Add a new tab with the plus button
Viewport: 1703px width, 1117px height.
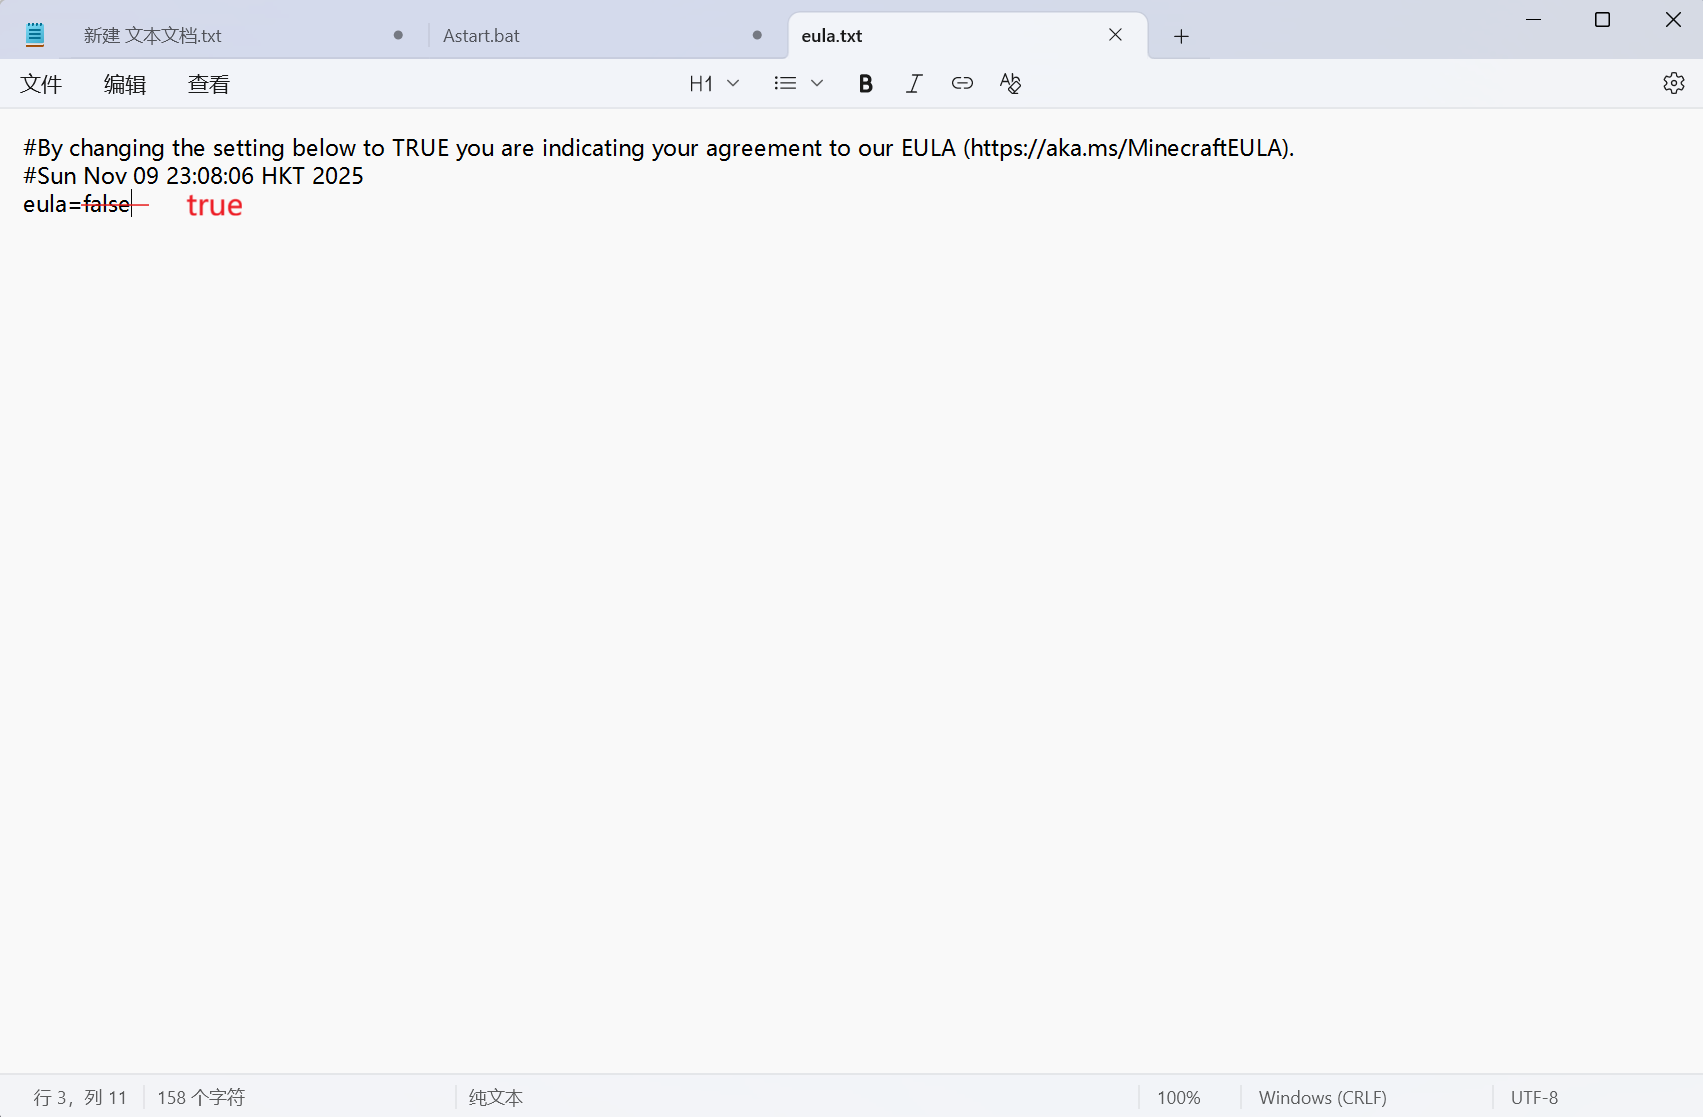1181,36
